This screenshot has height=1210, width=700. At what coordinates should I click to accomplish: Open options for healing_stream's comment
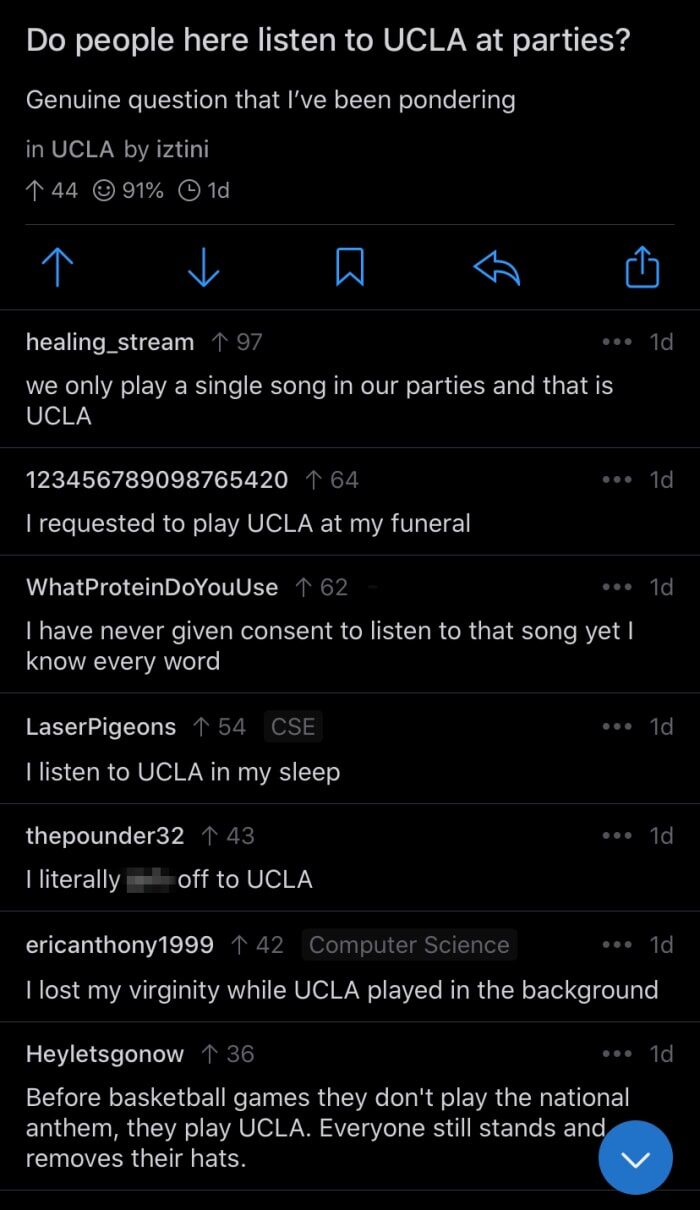point(617,342)
